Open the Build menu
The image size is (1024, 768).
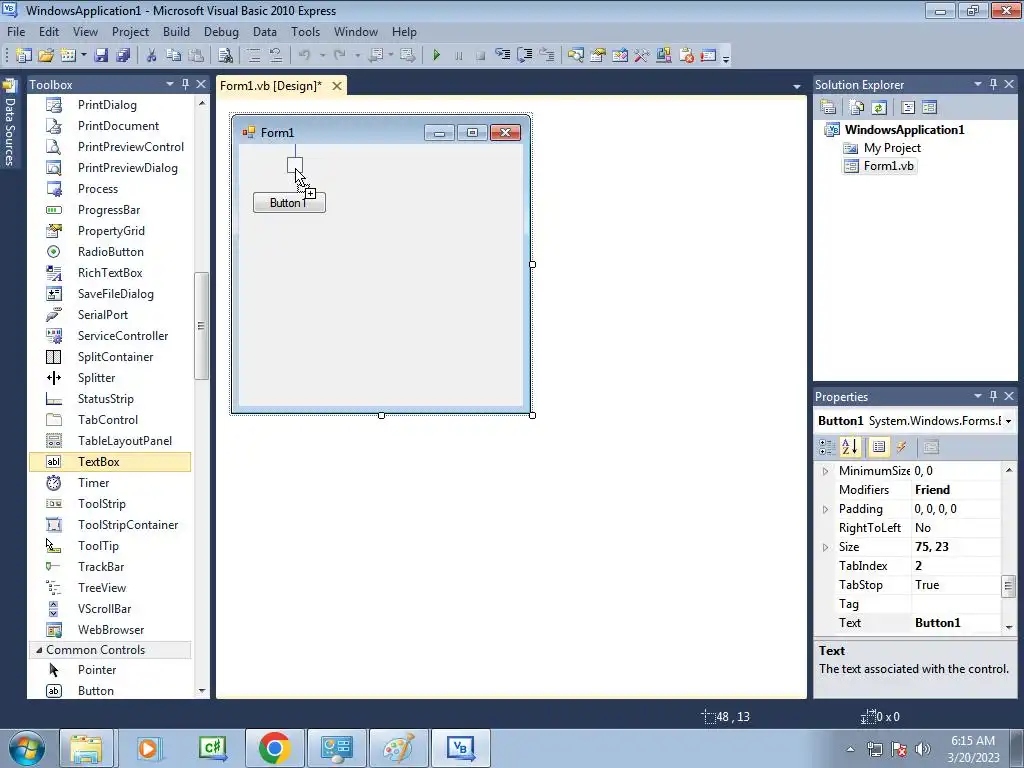(176, 31)
